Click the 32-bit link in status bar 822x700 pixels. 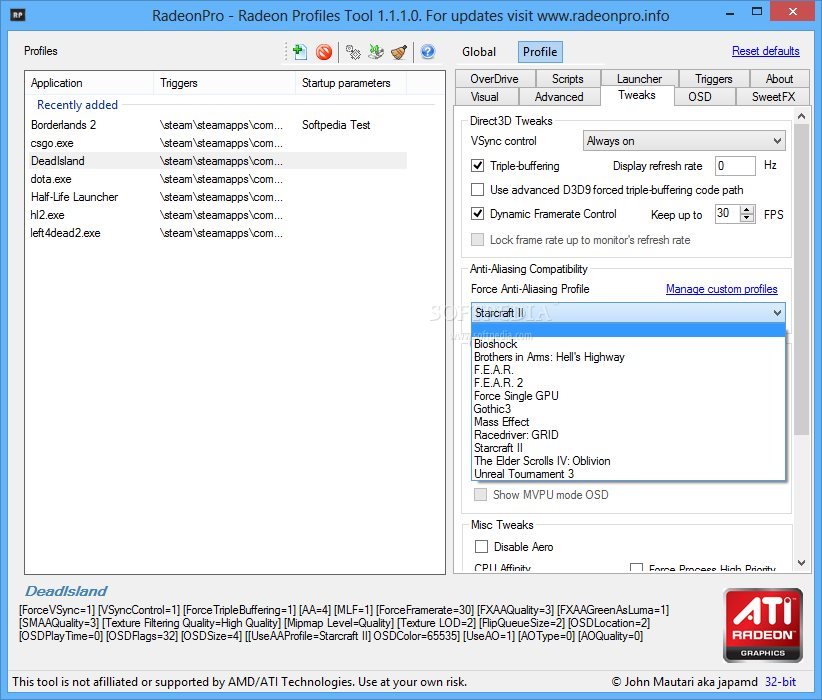point(780,682)
